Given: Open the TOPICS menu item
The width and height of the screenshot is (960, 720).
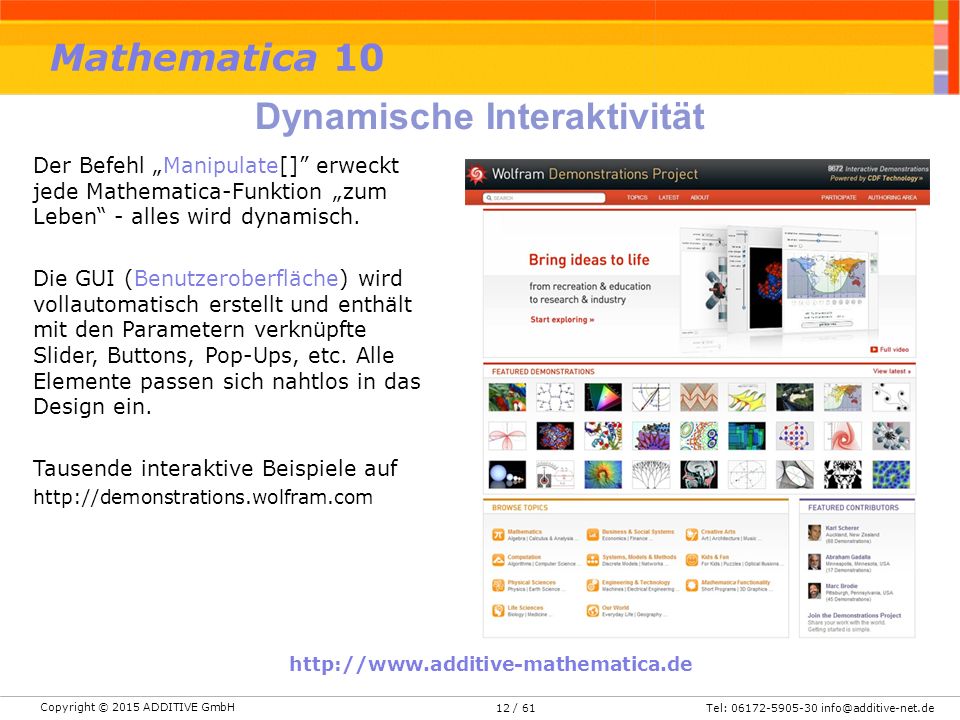Looking at the screenshot, I should (637, 198).
